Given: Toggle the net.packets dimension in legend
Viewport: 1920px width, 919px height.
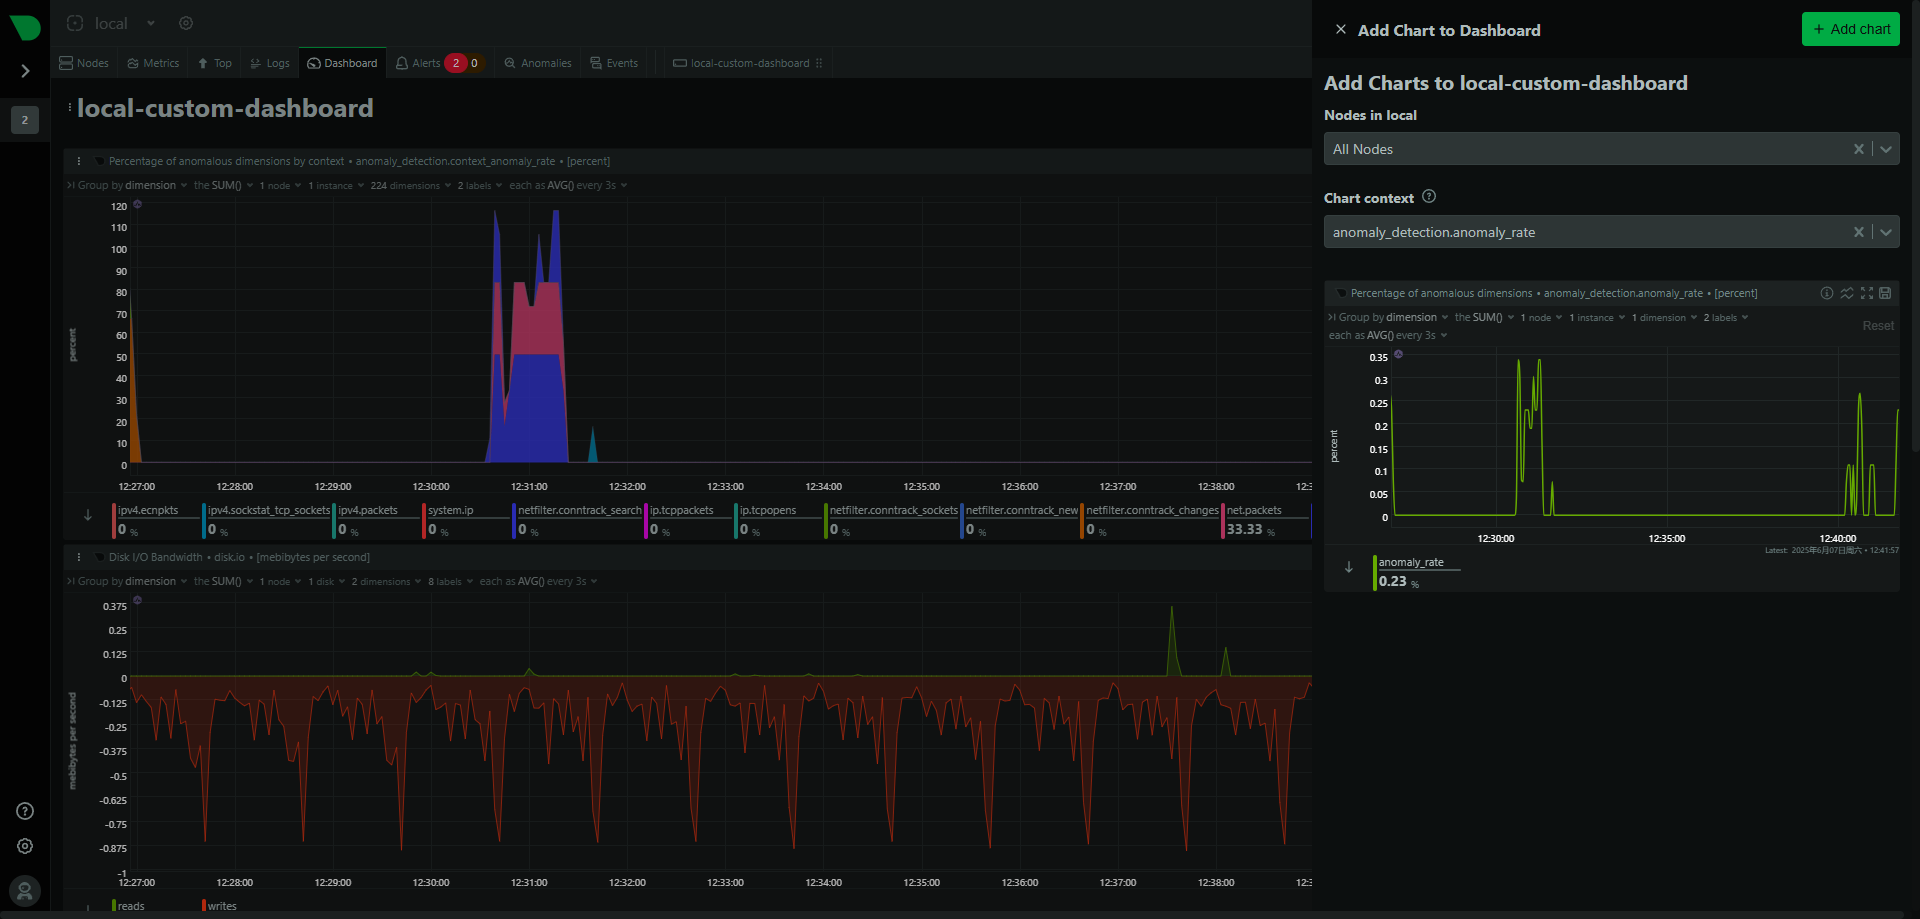Looking at the screenshot, I should [x=1254, y=510].
